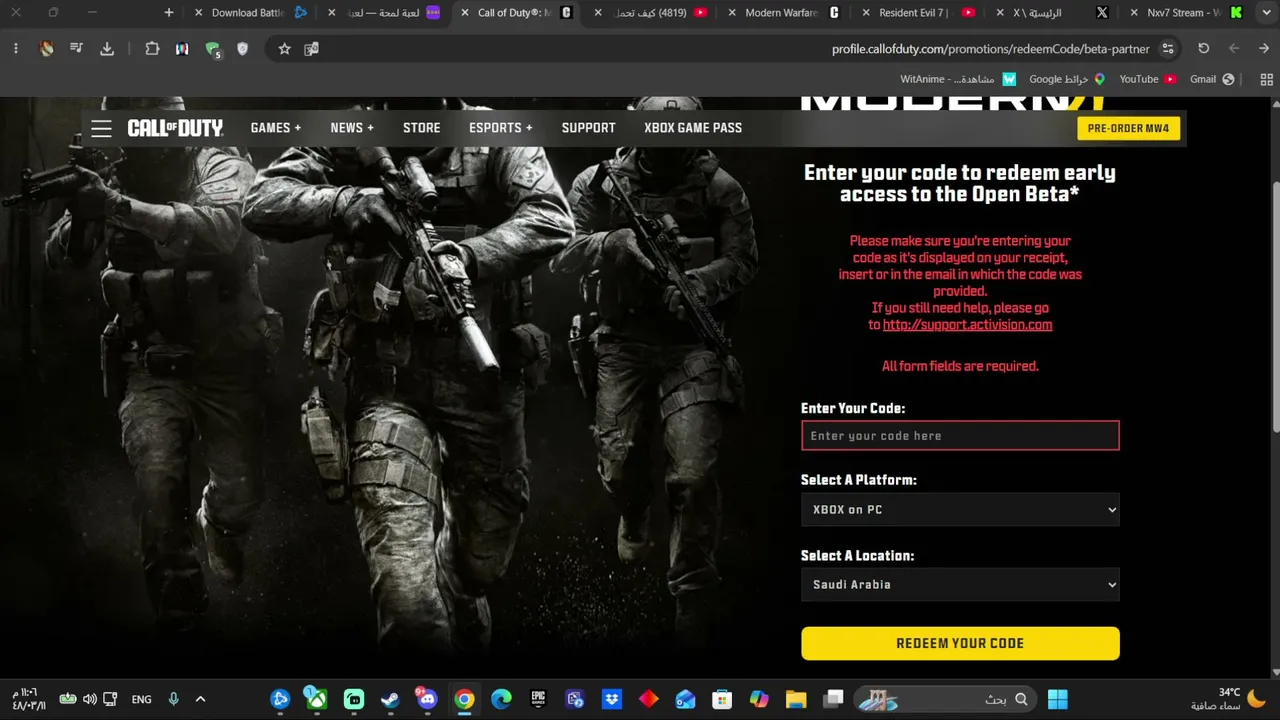
Task: Open Discord from the taskbar
Action: (x=428, y=699)
